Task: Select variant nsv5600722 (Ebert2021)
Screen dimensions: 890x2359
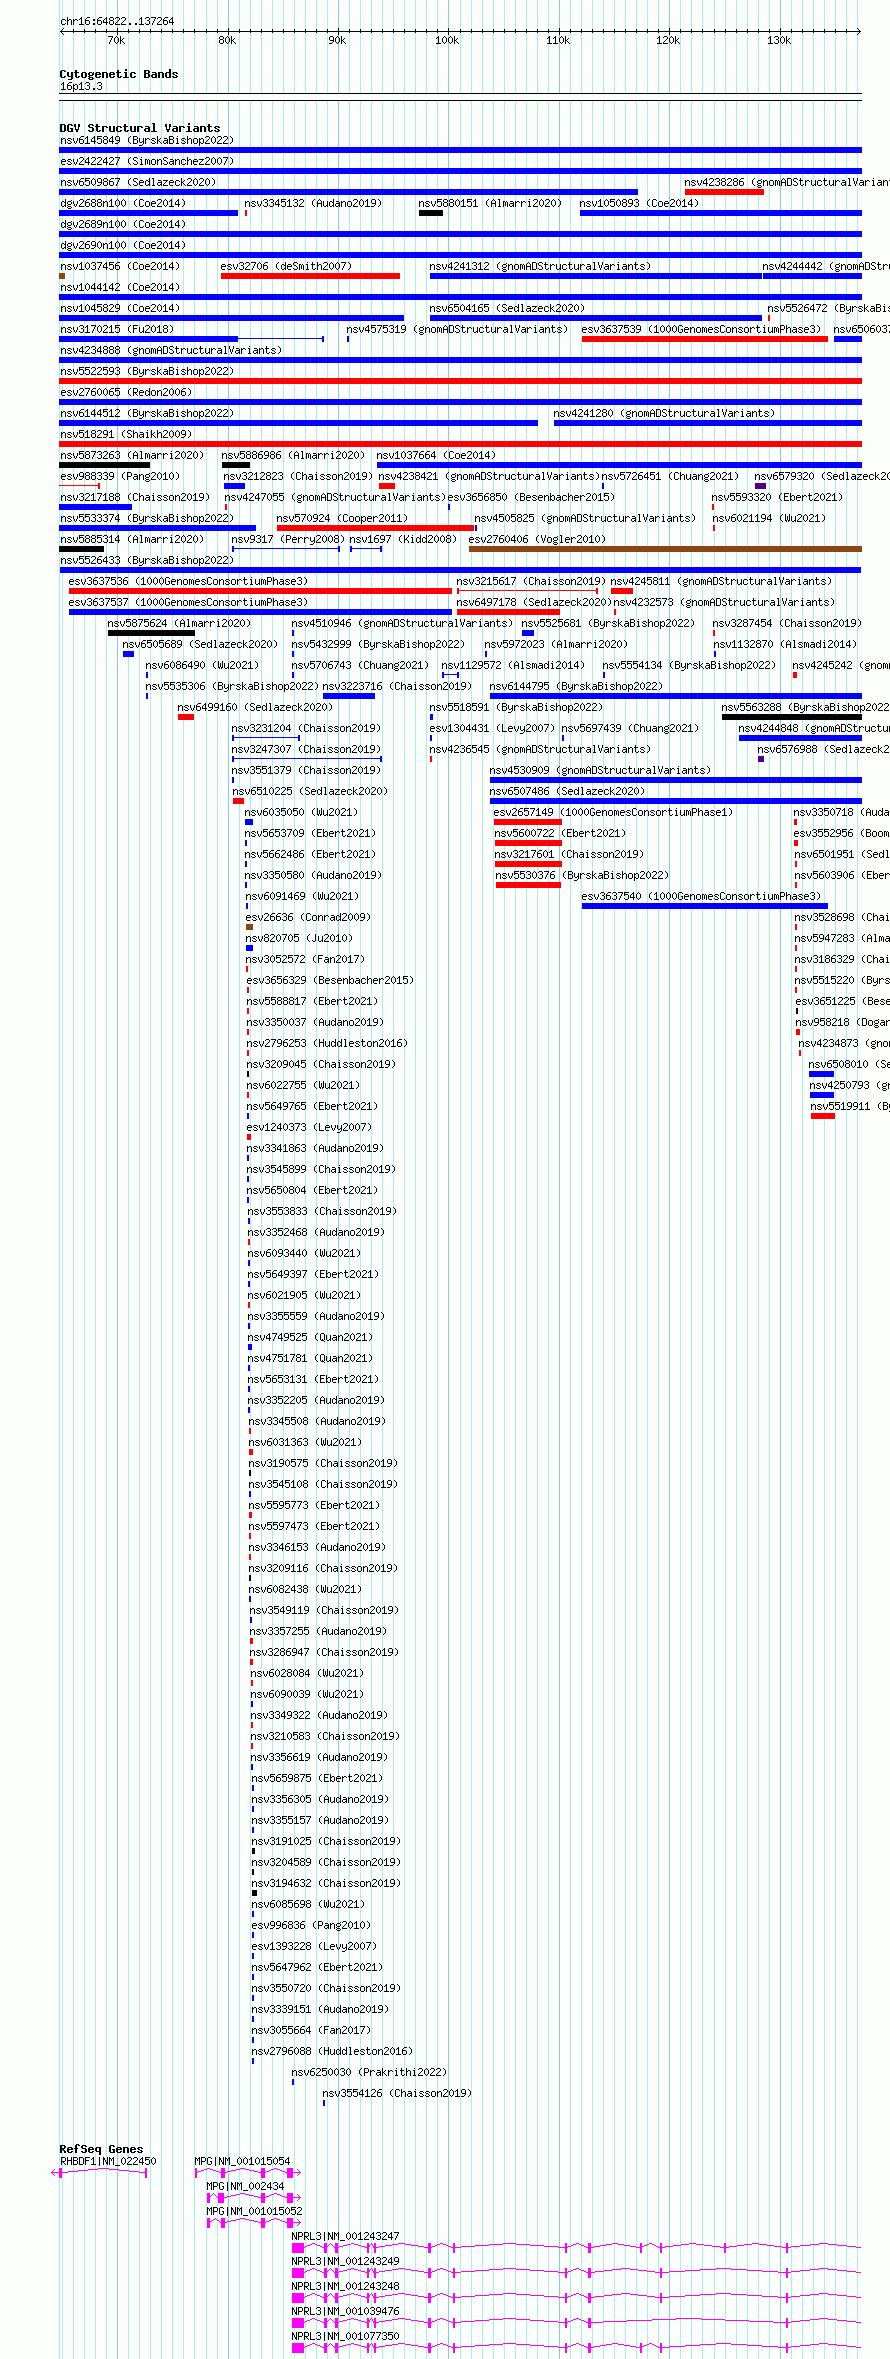Action: (560, 833)
